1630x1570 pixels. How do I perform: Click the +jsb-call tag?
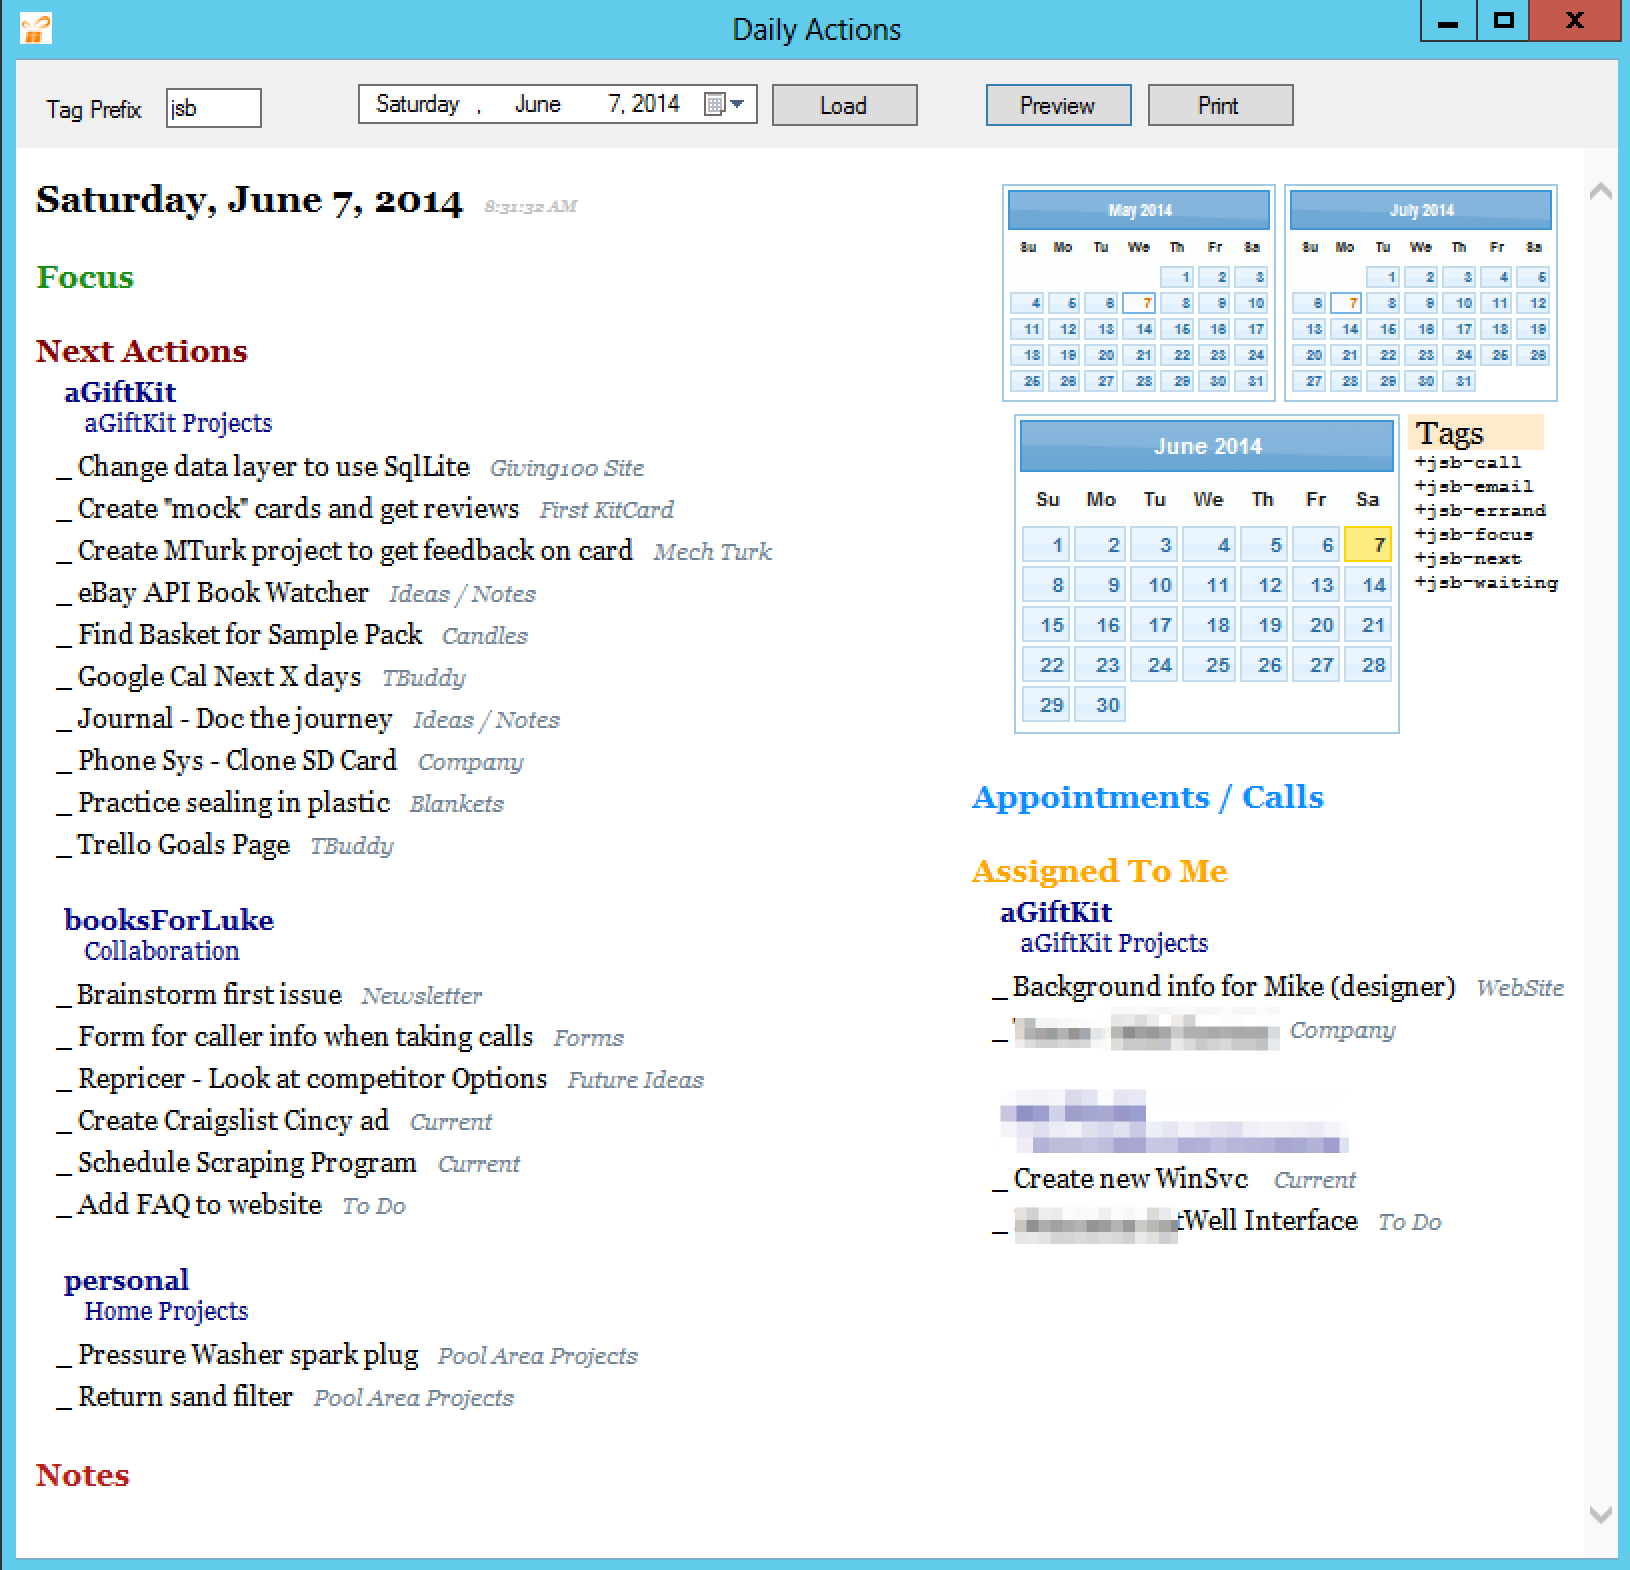[1467, 463]
